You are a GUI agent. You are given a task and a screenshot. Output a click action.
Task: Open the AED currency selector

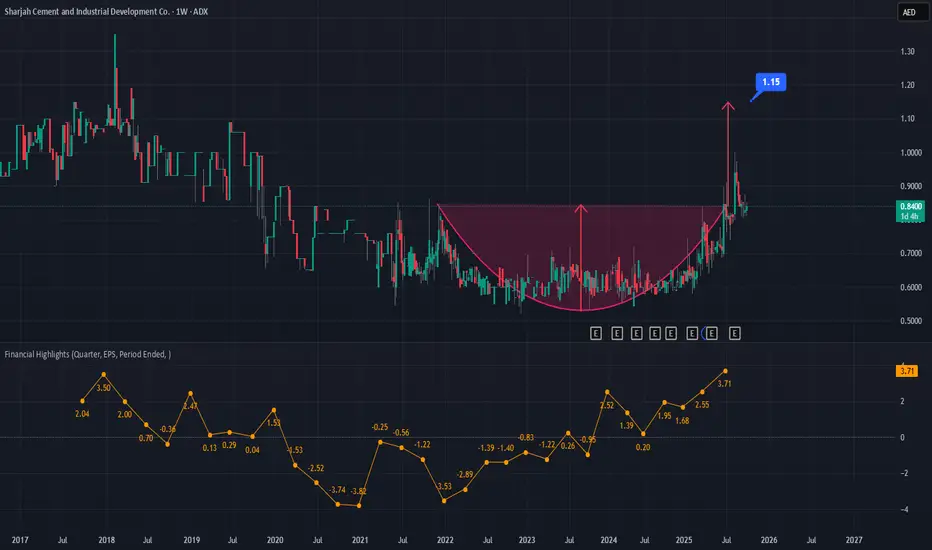912,12
